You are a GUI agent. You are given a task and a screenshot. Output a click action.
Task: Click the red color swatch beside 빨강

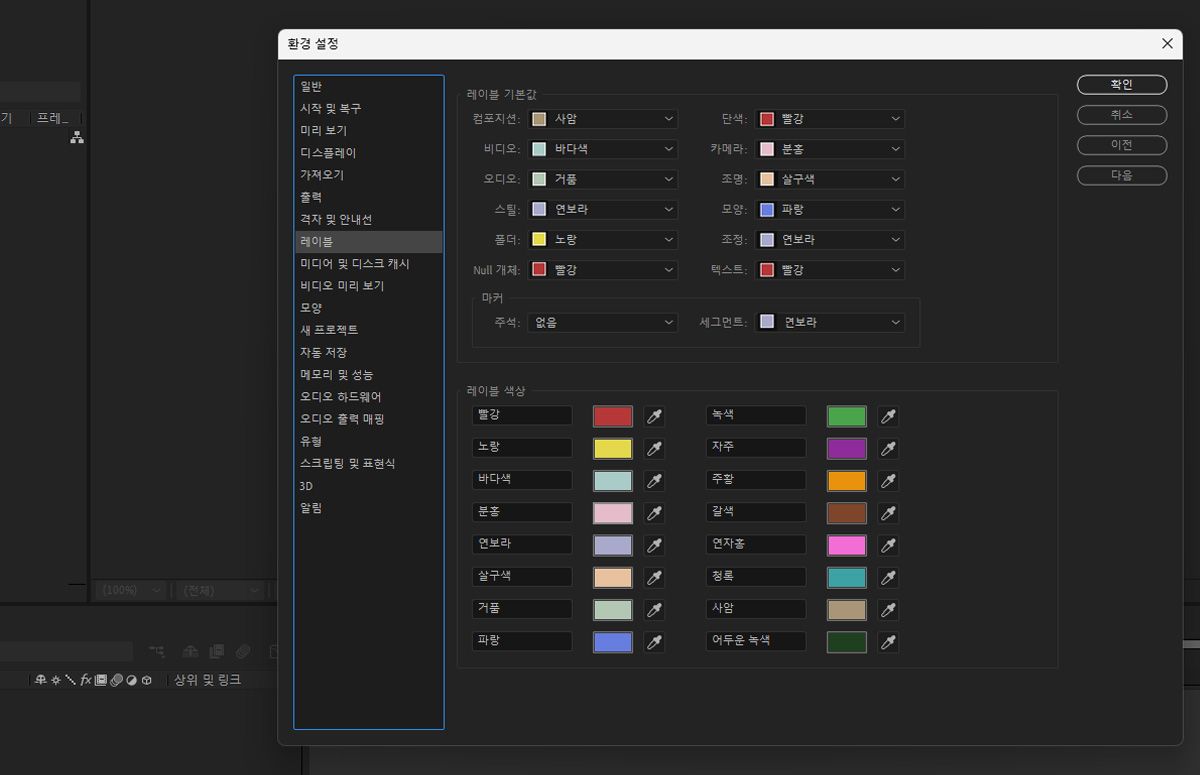click(613, 416)
